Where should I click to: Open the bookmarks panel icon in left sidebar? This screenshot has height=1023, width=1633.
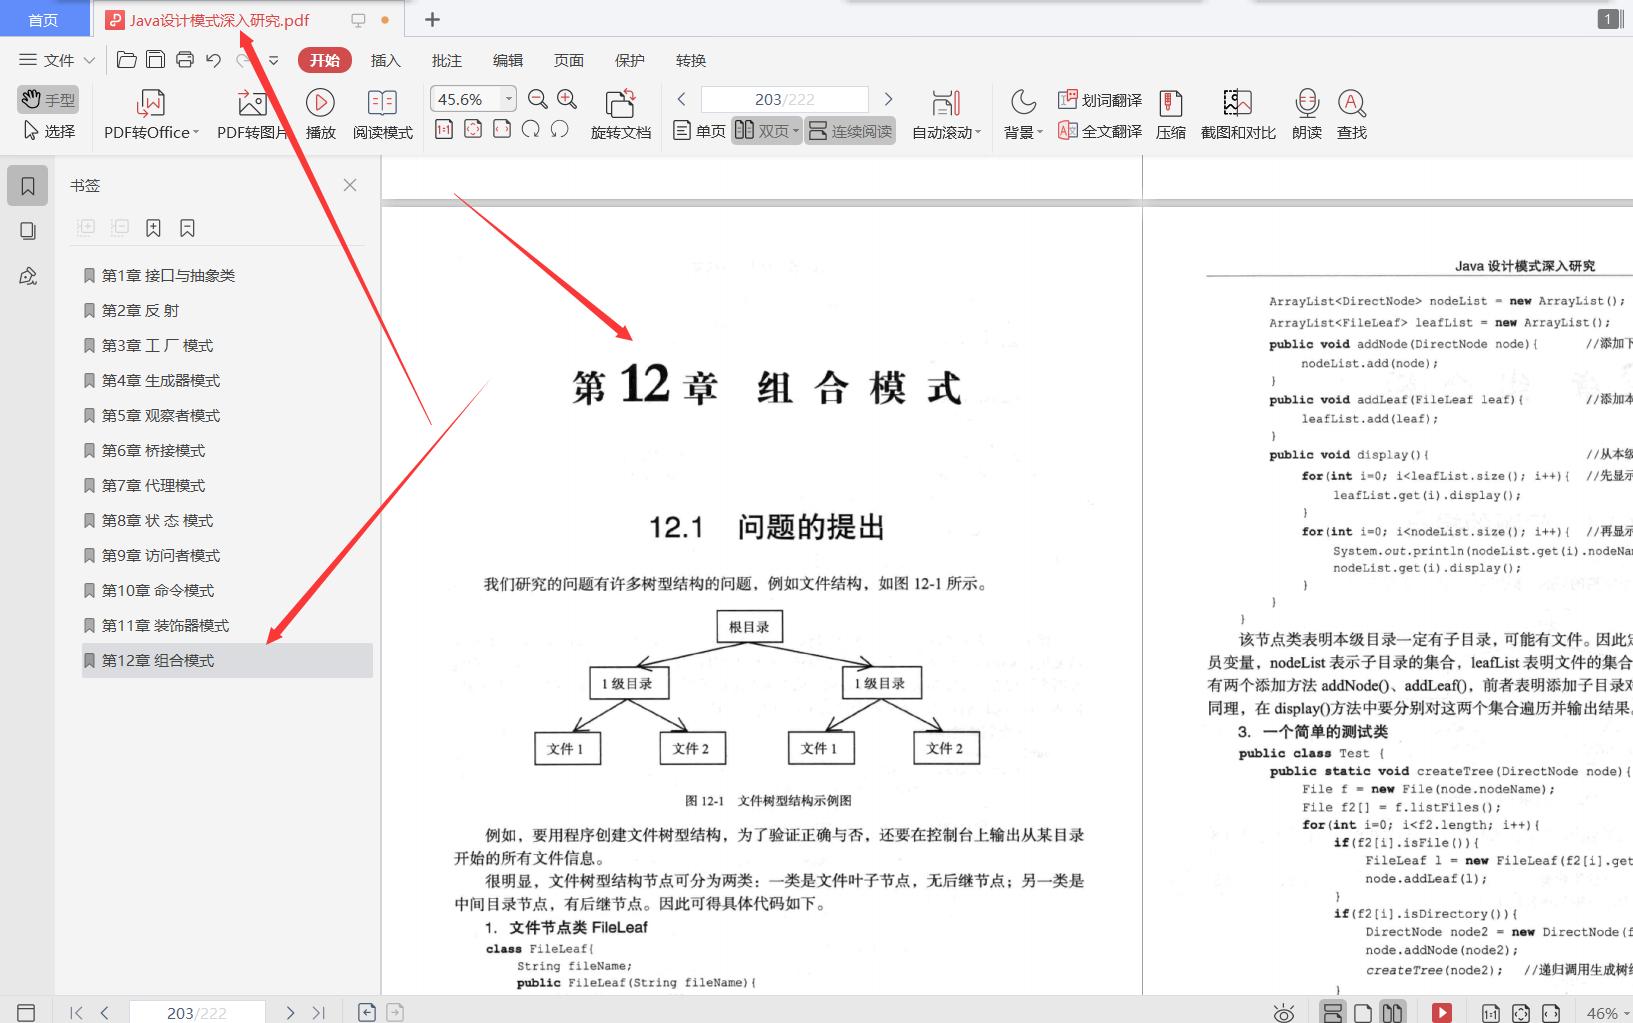pos(28,184)
